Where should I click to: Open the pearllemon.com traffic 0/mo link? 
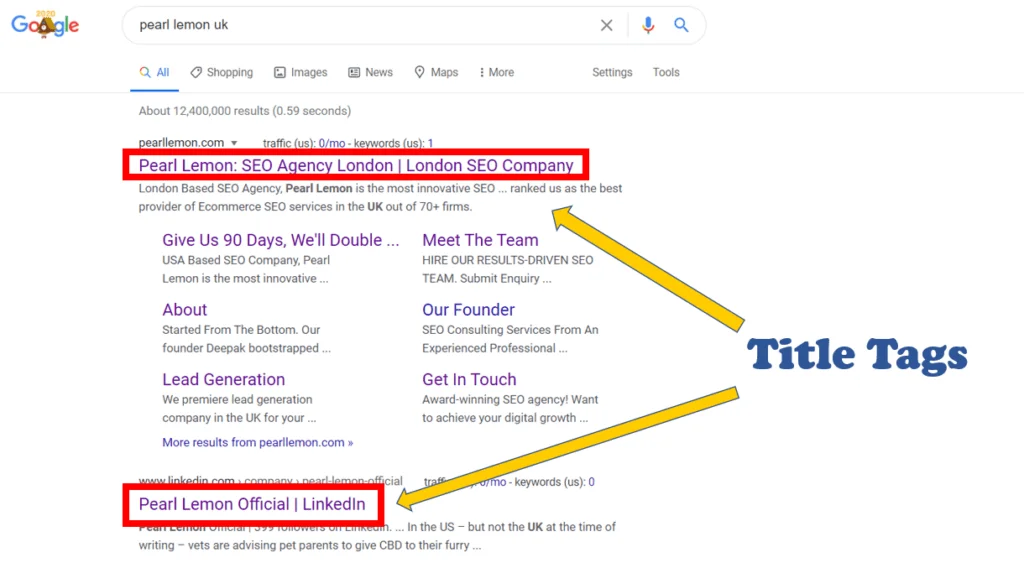[332, 143]
